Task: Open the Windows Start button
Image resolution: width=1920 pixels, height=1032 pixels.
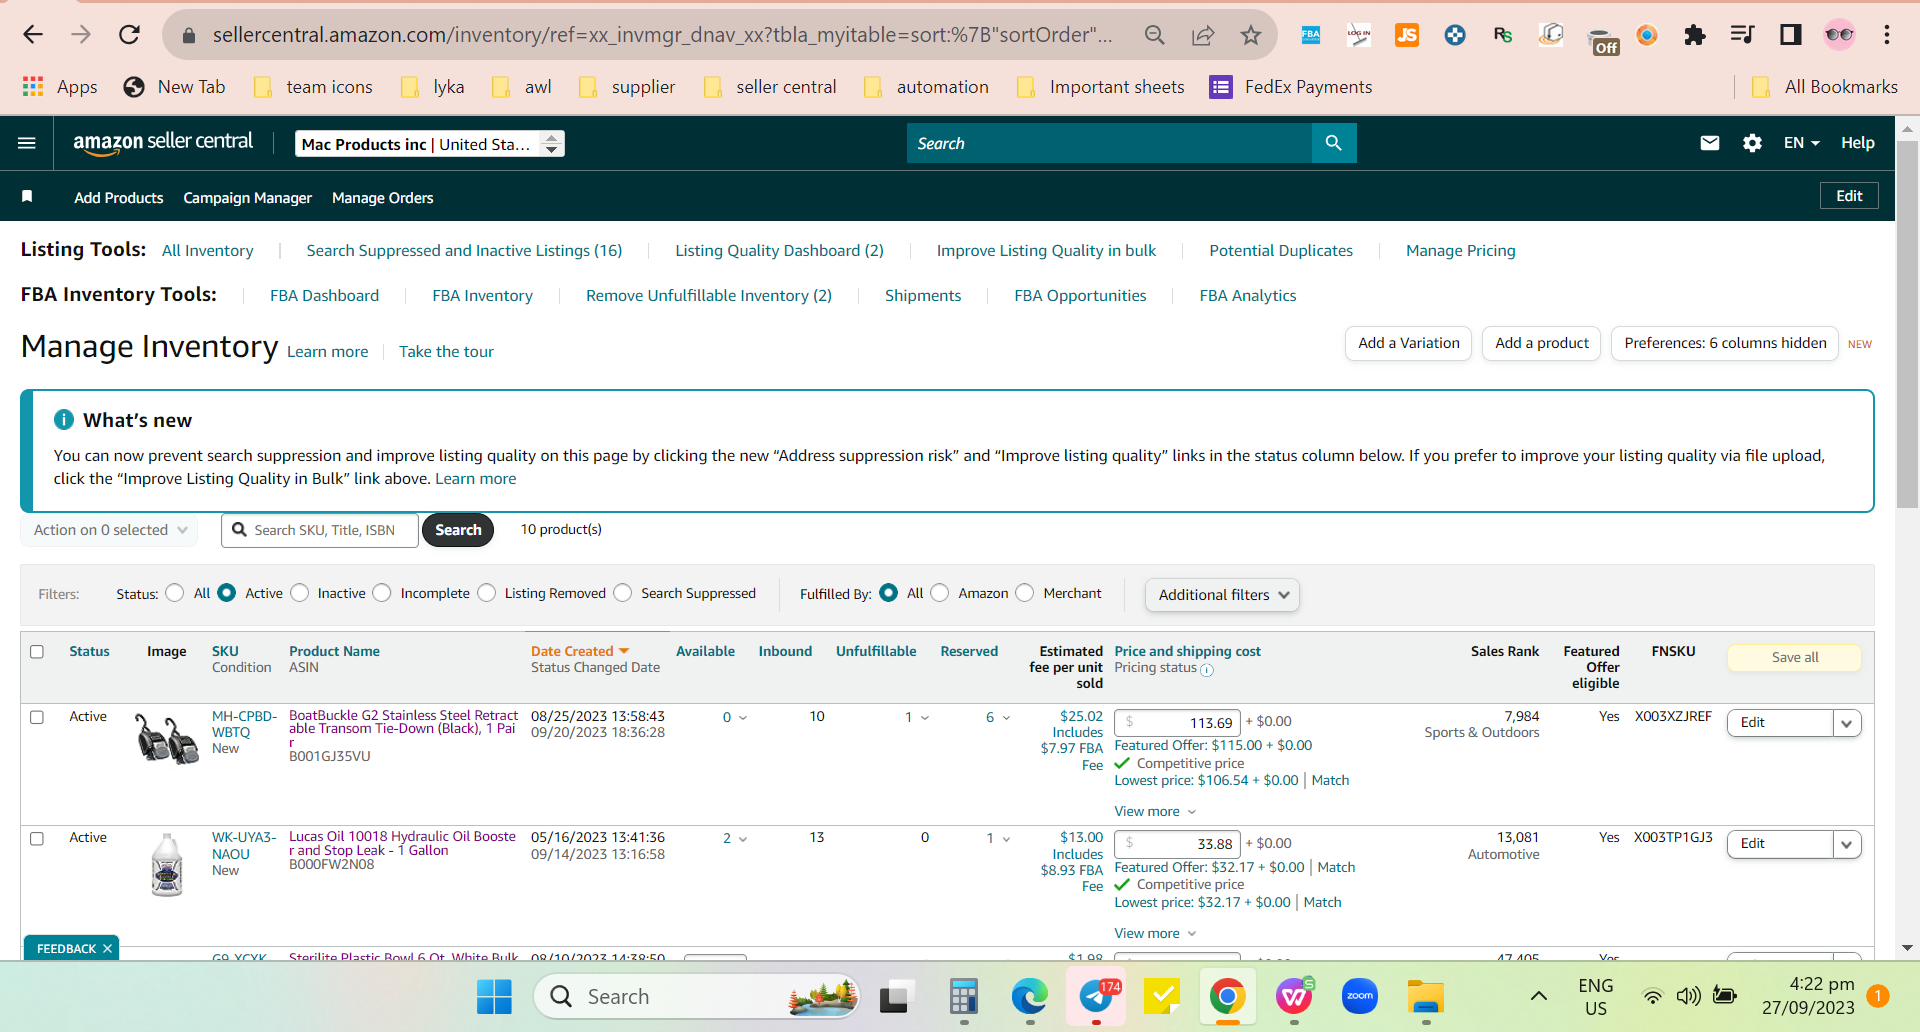Action: 494,996
